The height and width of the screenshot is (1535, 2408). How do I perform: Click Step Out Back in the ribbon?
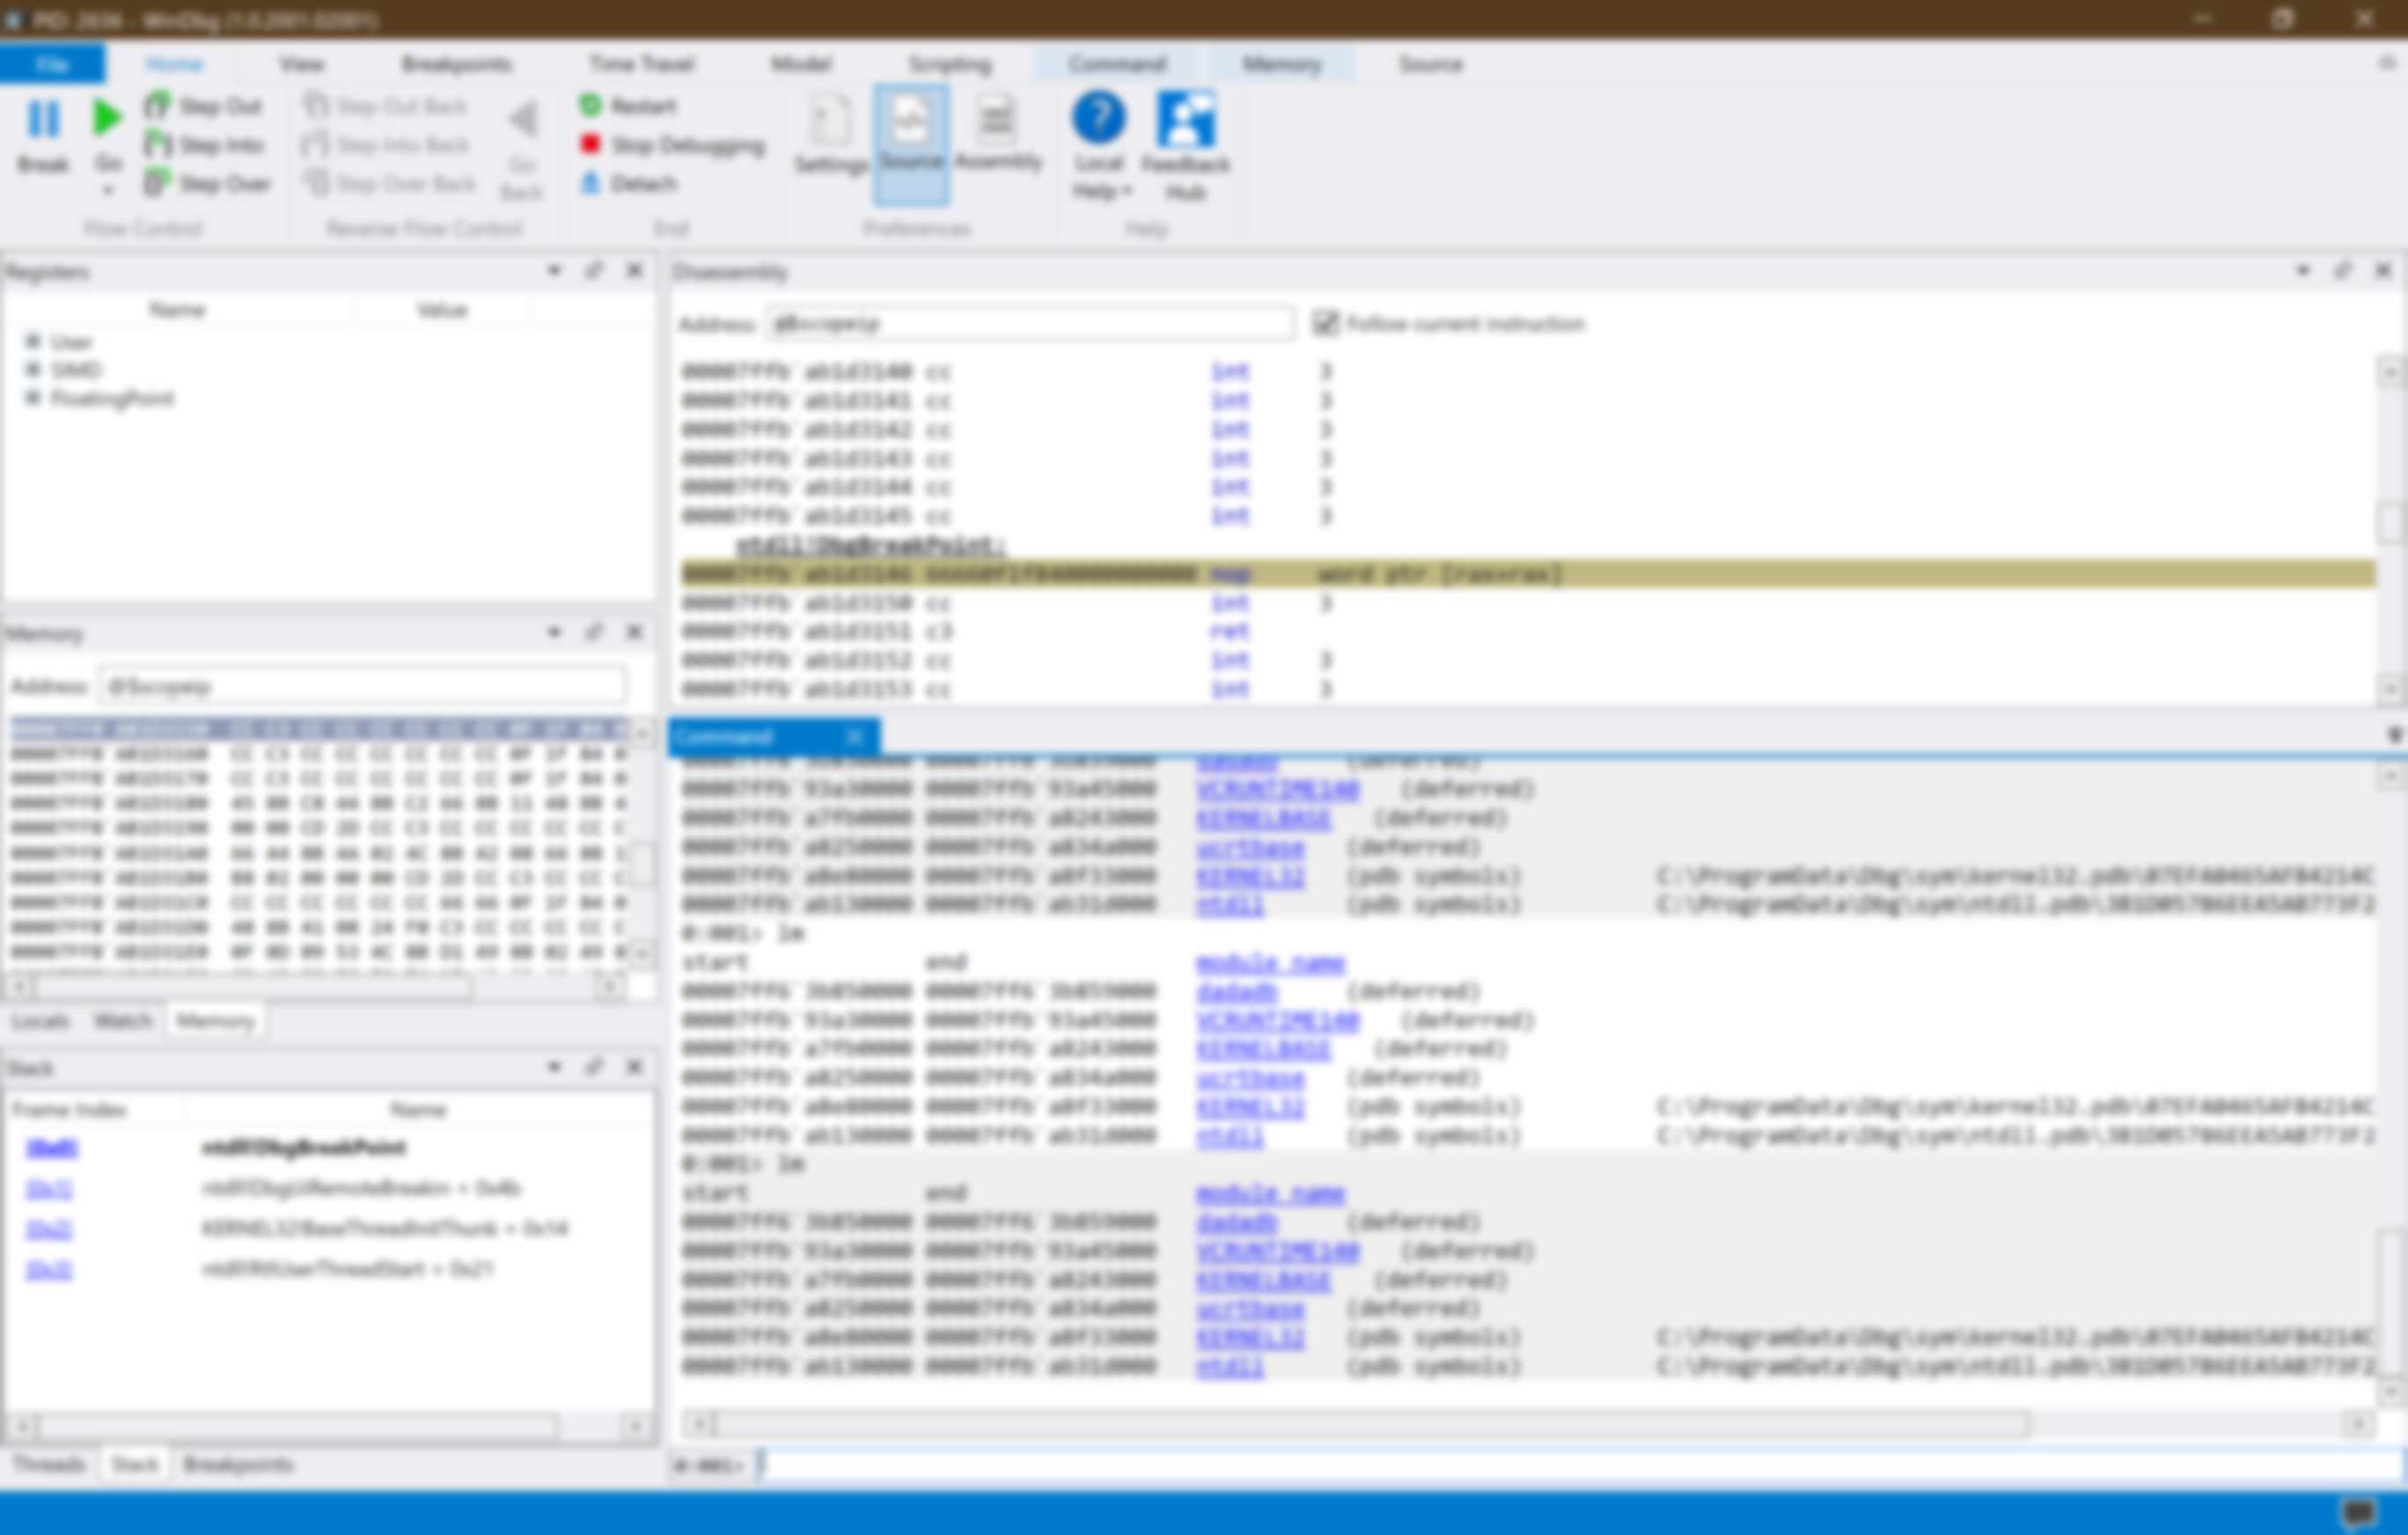tap(386, 106)
